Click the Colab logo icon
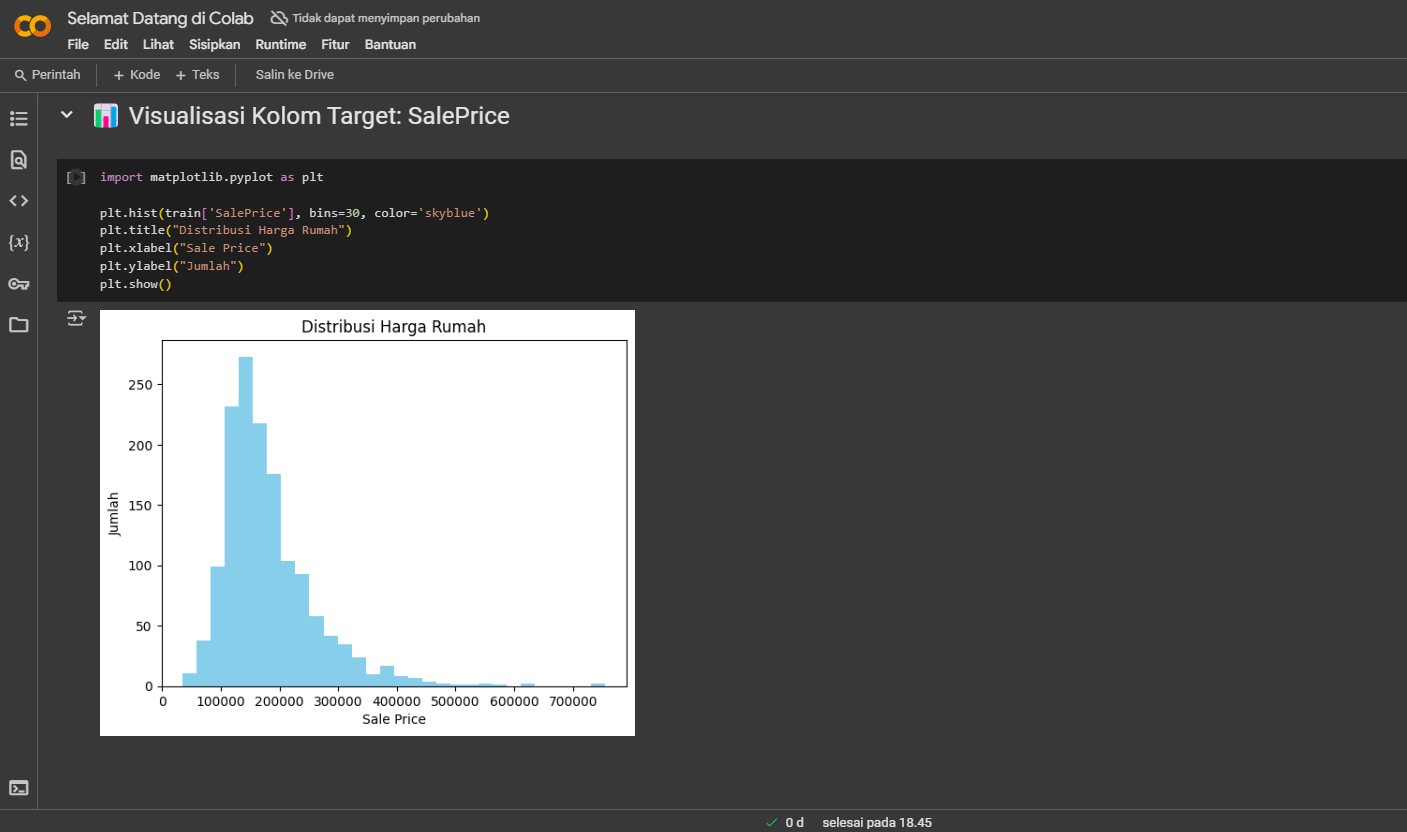1407x832 pixels. click(32, 27)
